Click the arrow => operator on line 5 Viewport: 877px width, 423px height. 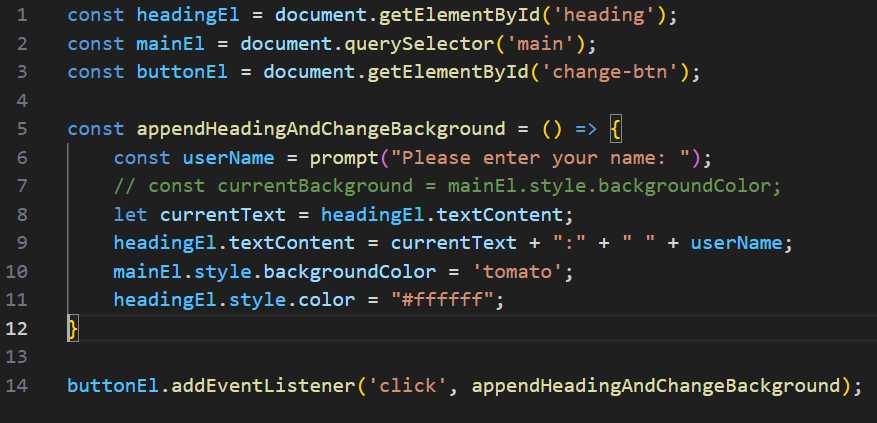pos(586,129)
